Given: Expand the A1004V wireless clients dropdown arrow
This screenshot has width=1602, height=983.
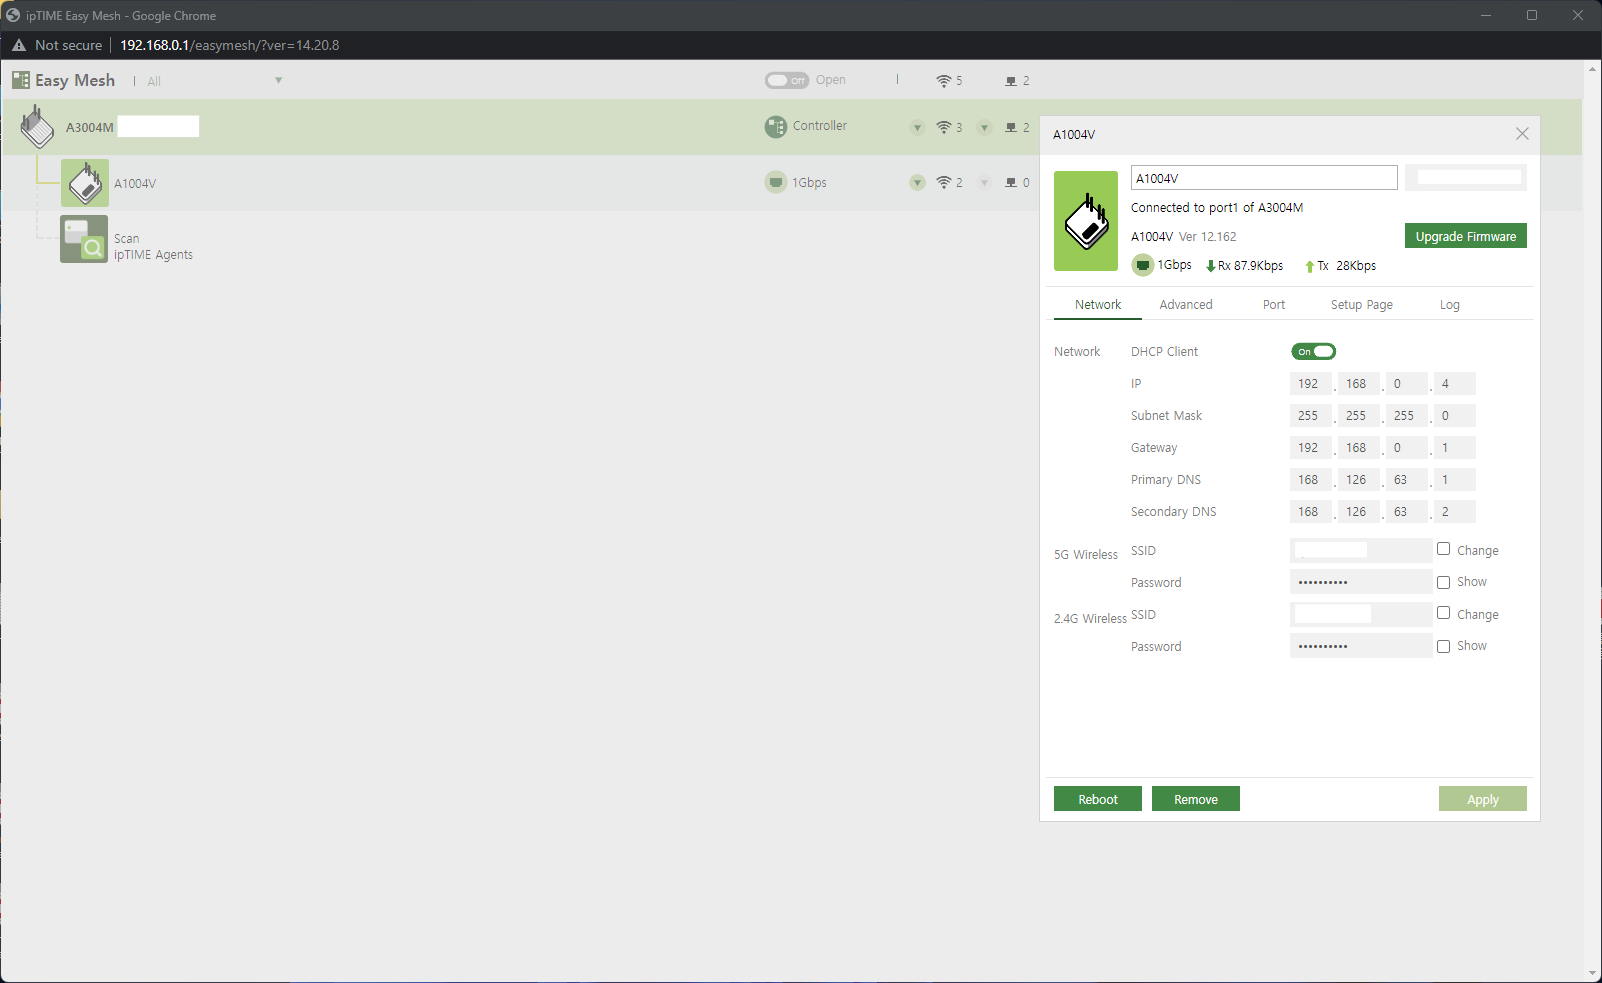Looking at the screenshot, I should [x=917, y=182].
